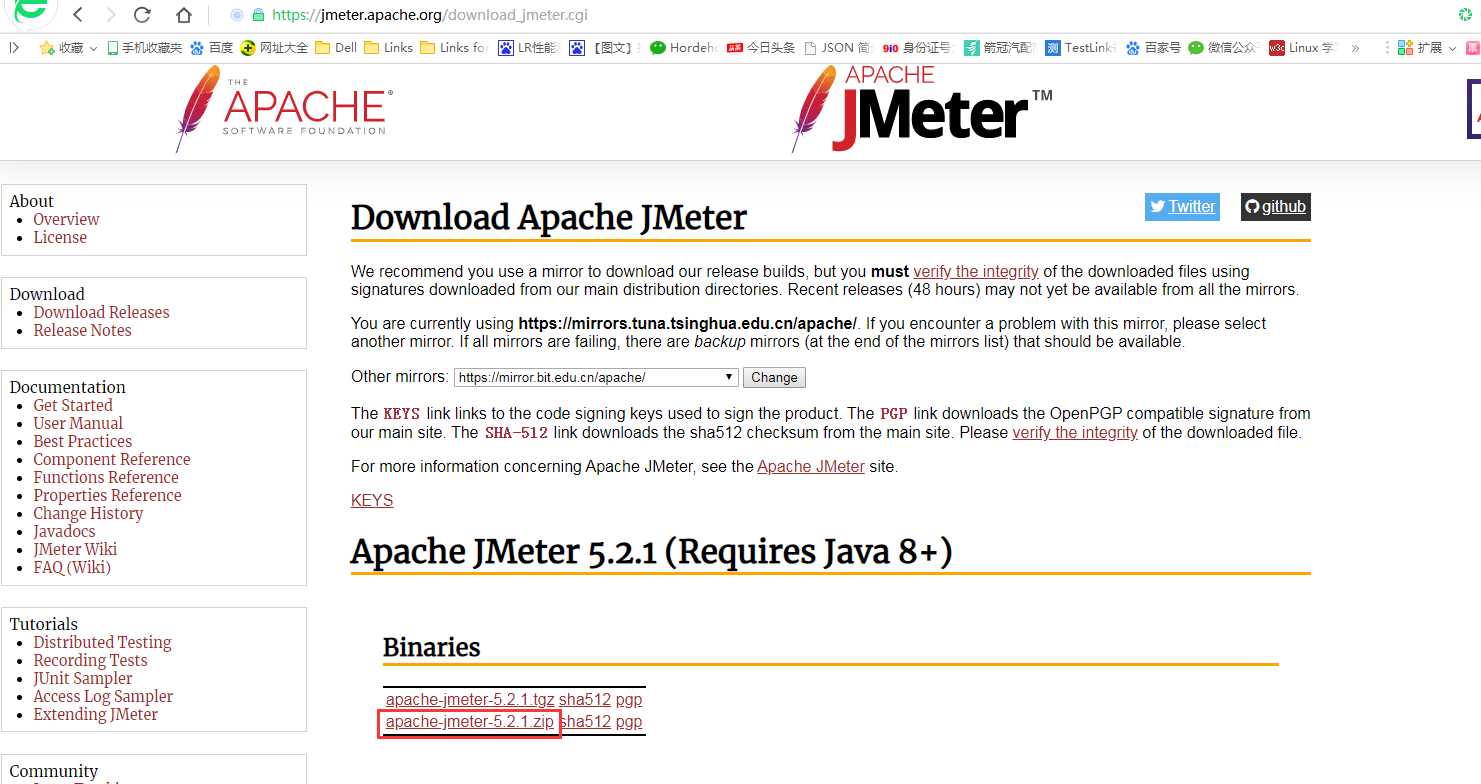Open the 扩展 extensions menu
This screenshot has width=1481, height=784.
tap(1427, 47)
